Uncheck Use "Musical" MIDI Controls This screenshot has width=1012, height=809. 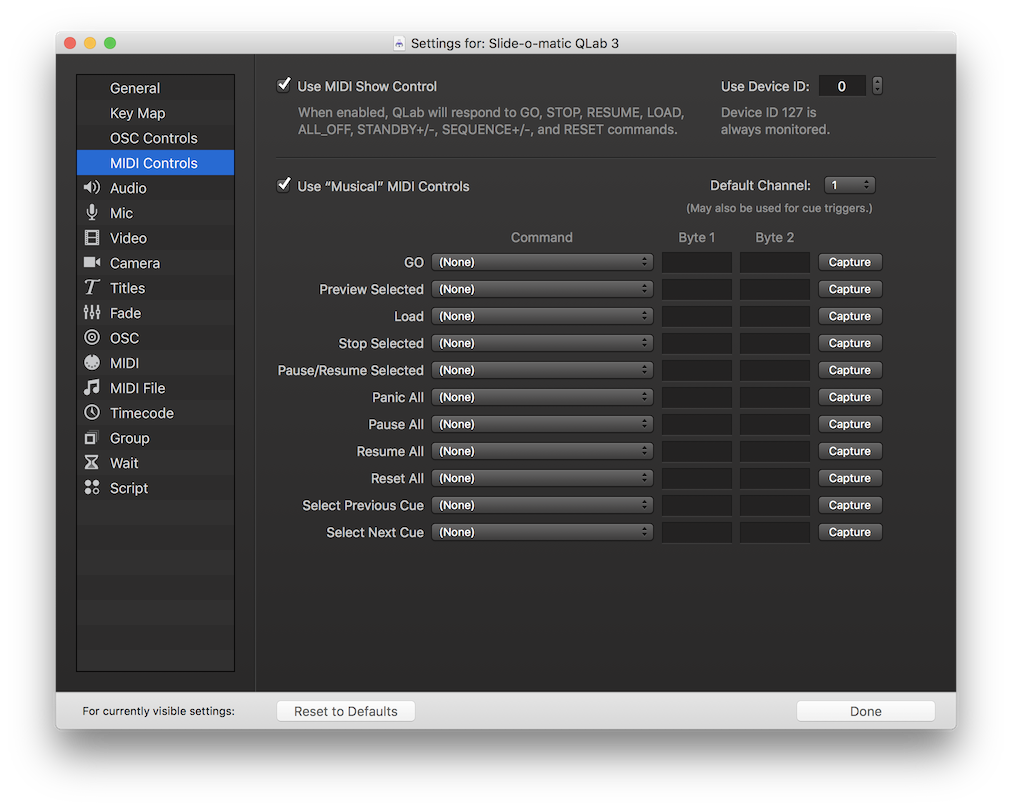click(284, 185)
